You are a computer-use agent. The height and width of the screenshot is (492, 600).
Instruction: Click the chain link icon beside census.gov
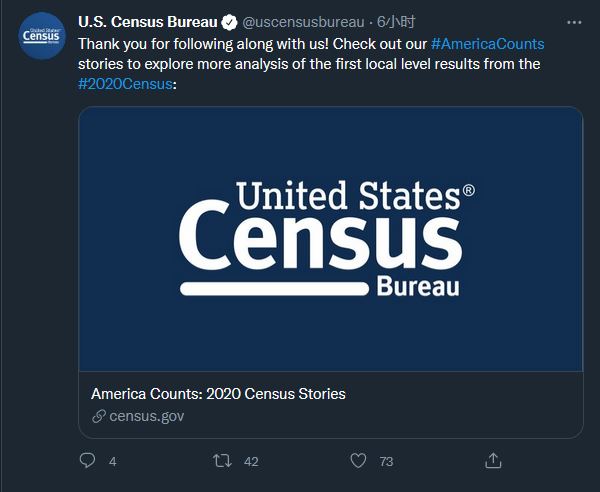tap(98, 417)
